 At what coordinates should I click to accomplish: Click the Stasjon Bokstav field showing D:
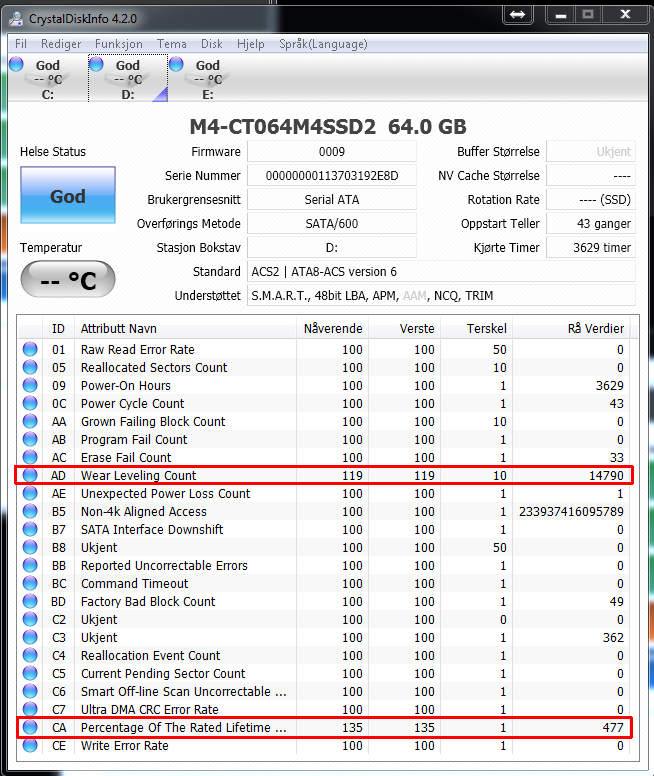pos(332,247)
